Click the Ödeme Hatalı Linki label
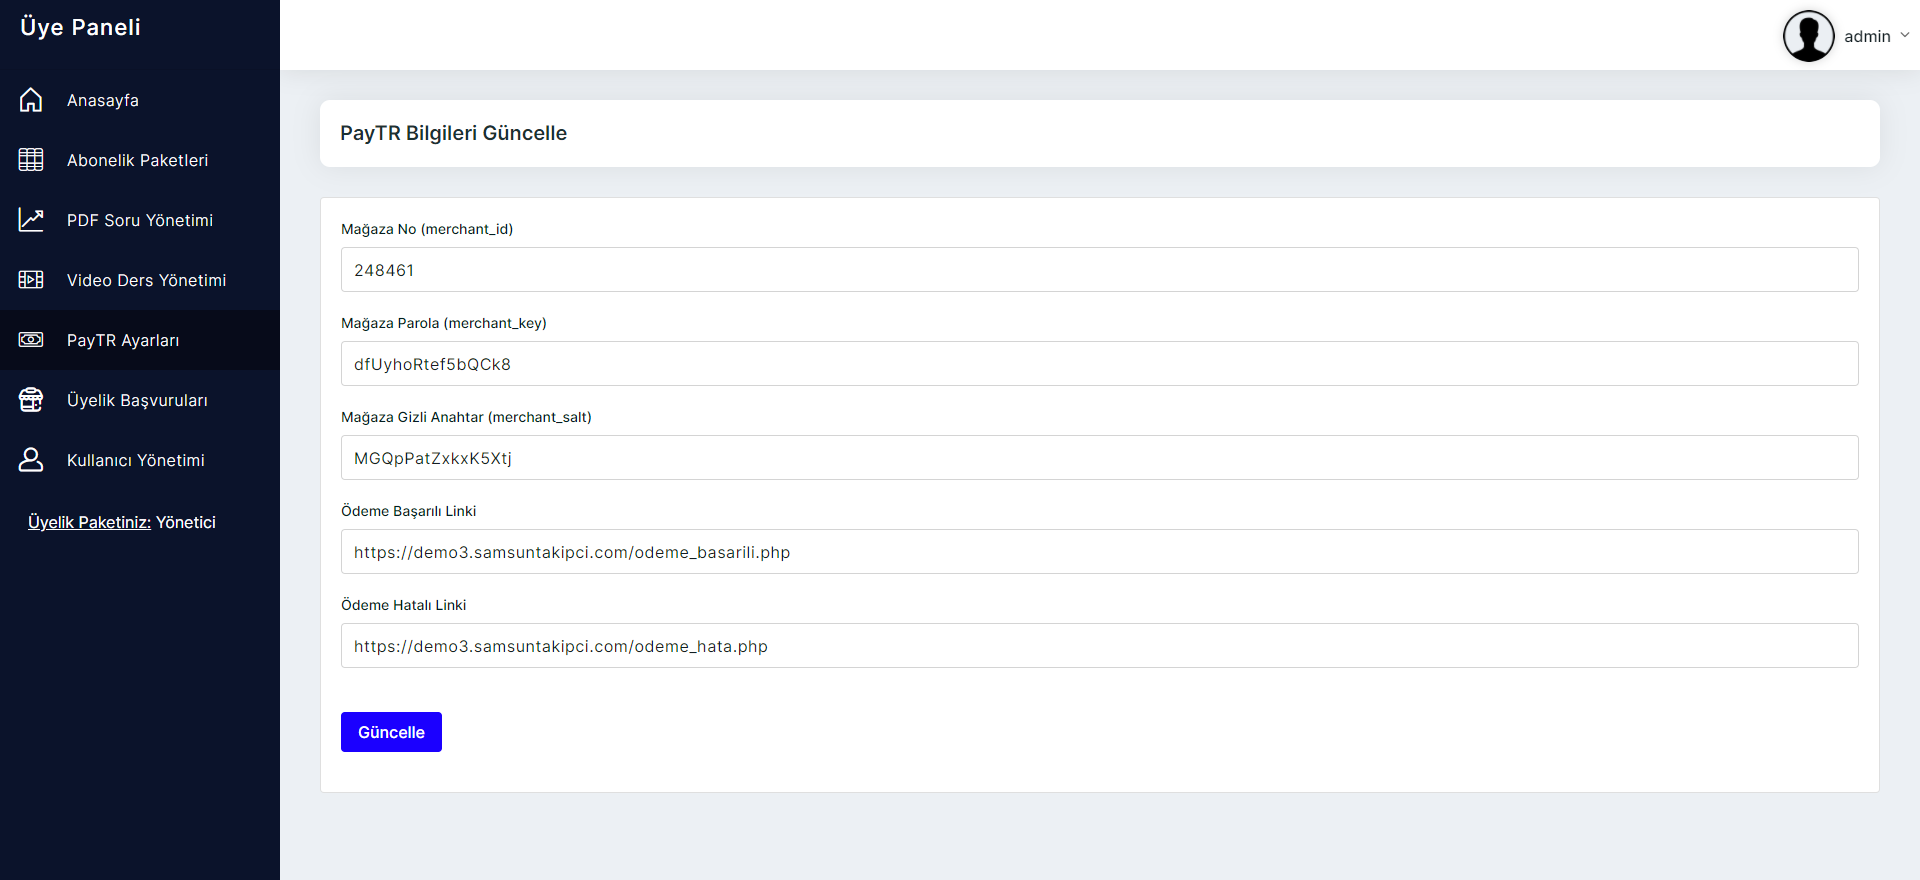 point(403,605)
